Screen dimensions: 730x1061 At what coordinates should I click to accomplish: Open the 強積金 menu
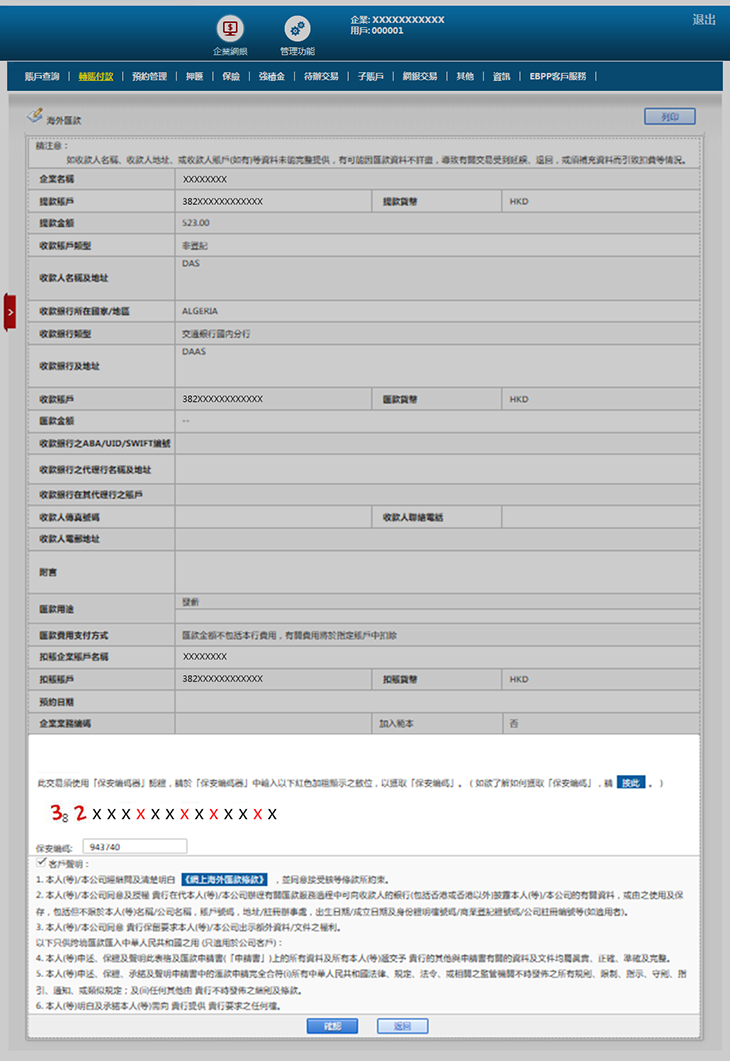click(x=272, y=76)
